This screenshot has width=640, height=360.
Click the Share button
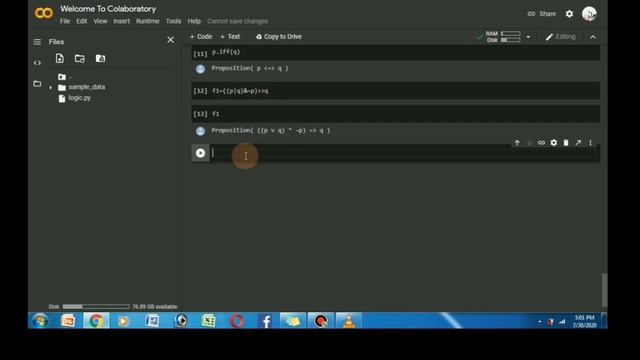coord(542,14)
